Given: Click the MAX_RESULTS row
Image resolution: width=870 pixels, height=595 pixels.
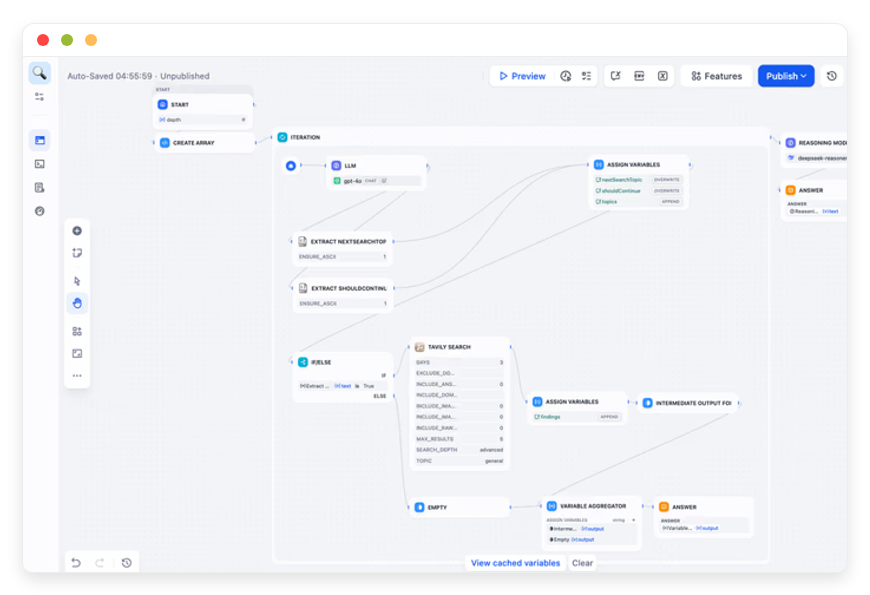Looking at the screenshot, I should tap(459, 438).
